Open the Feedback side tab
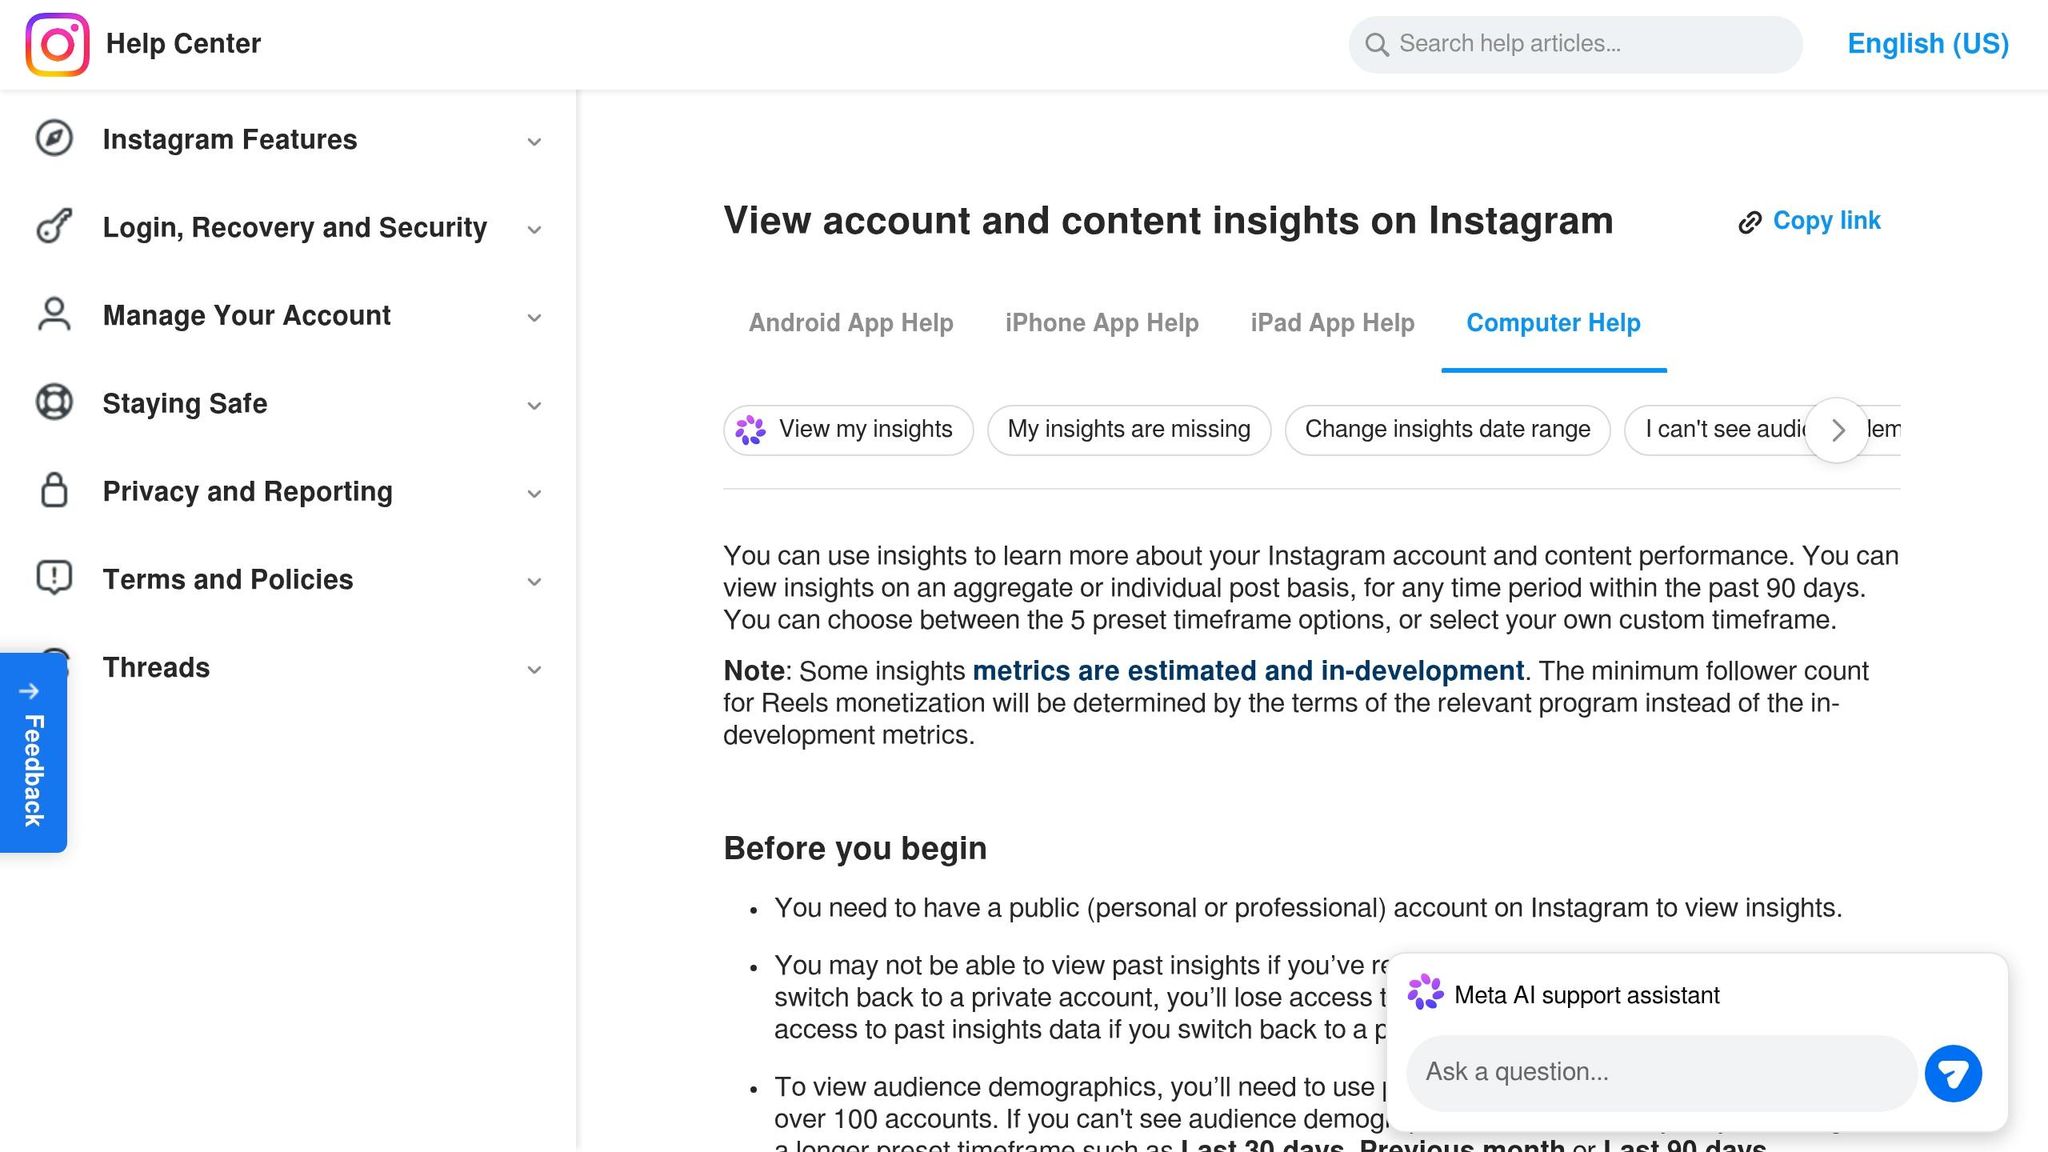 point(33,753)
